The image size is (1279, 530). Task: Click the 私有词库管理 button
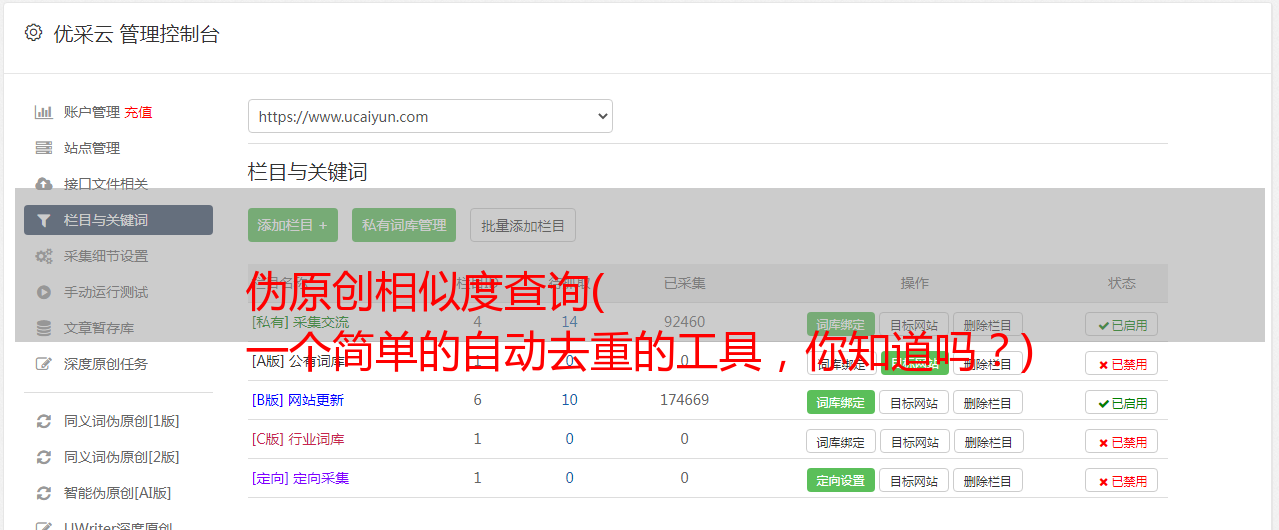[404, 225]
